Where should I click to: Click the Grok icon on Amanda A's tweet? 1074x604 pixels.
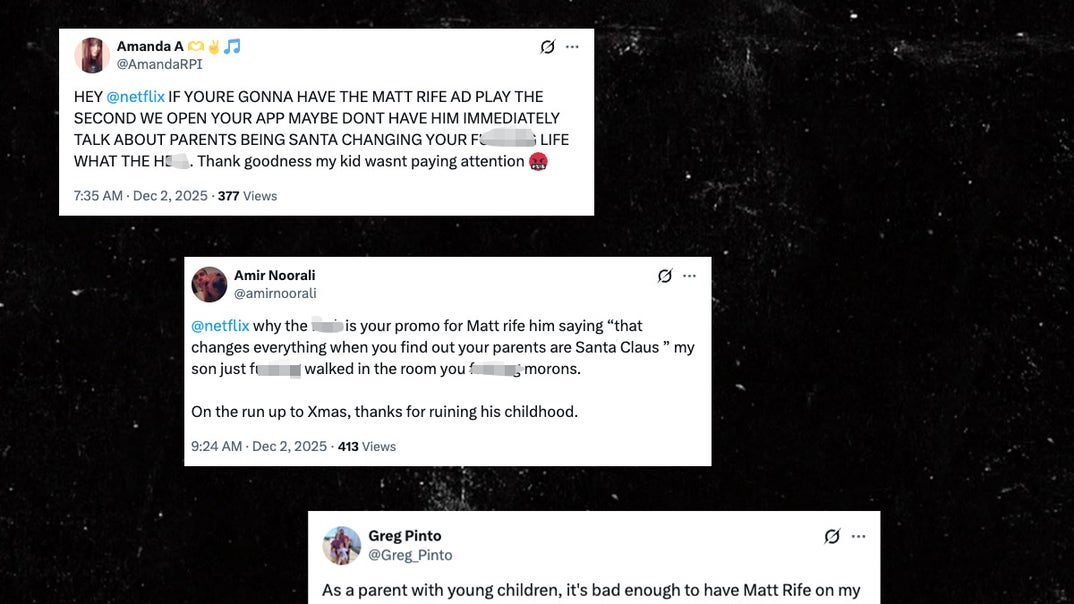(547, 47)
